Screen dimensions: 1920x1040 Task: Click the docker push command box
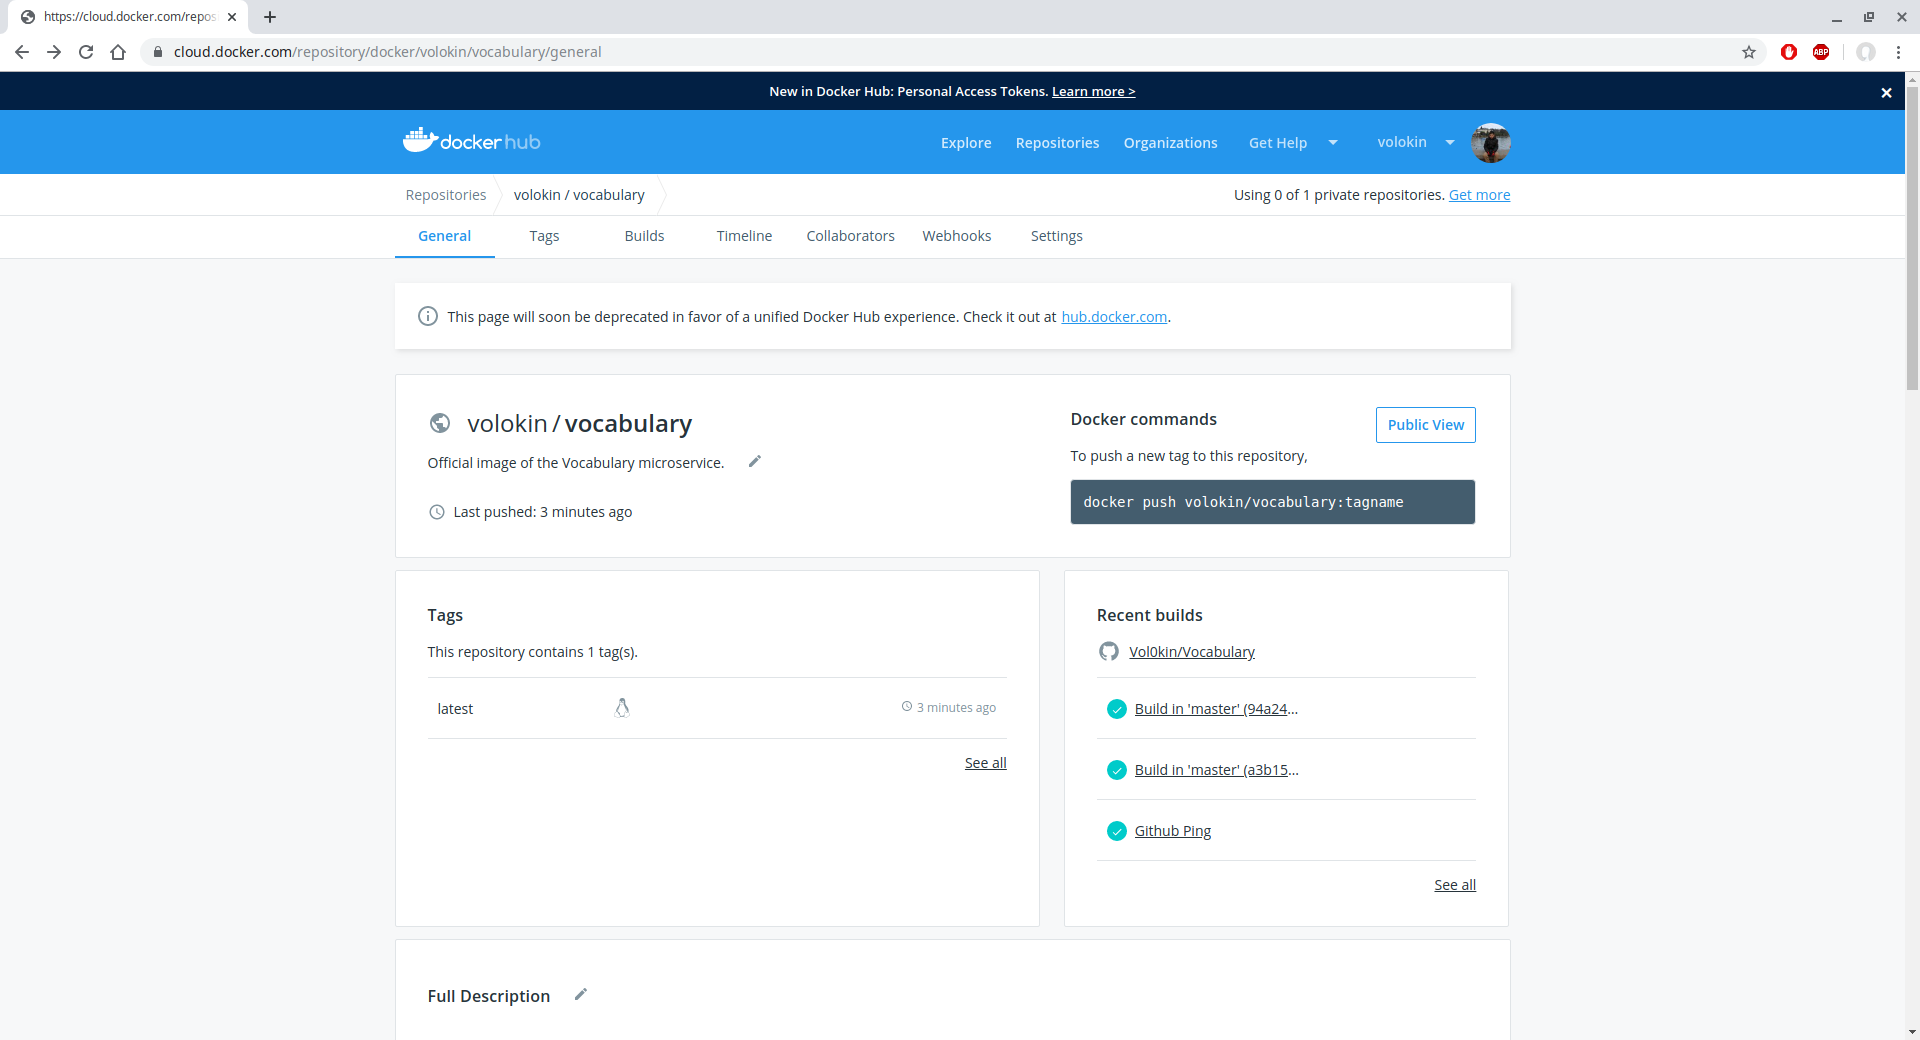click(x=1272, y=502)
